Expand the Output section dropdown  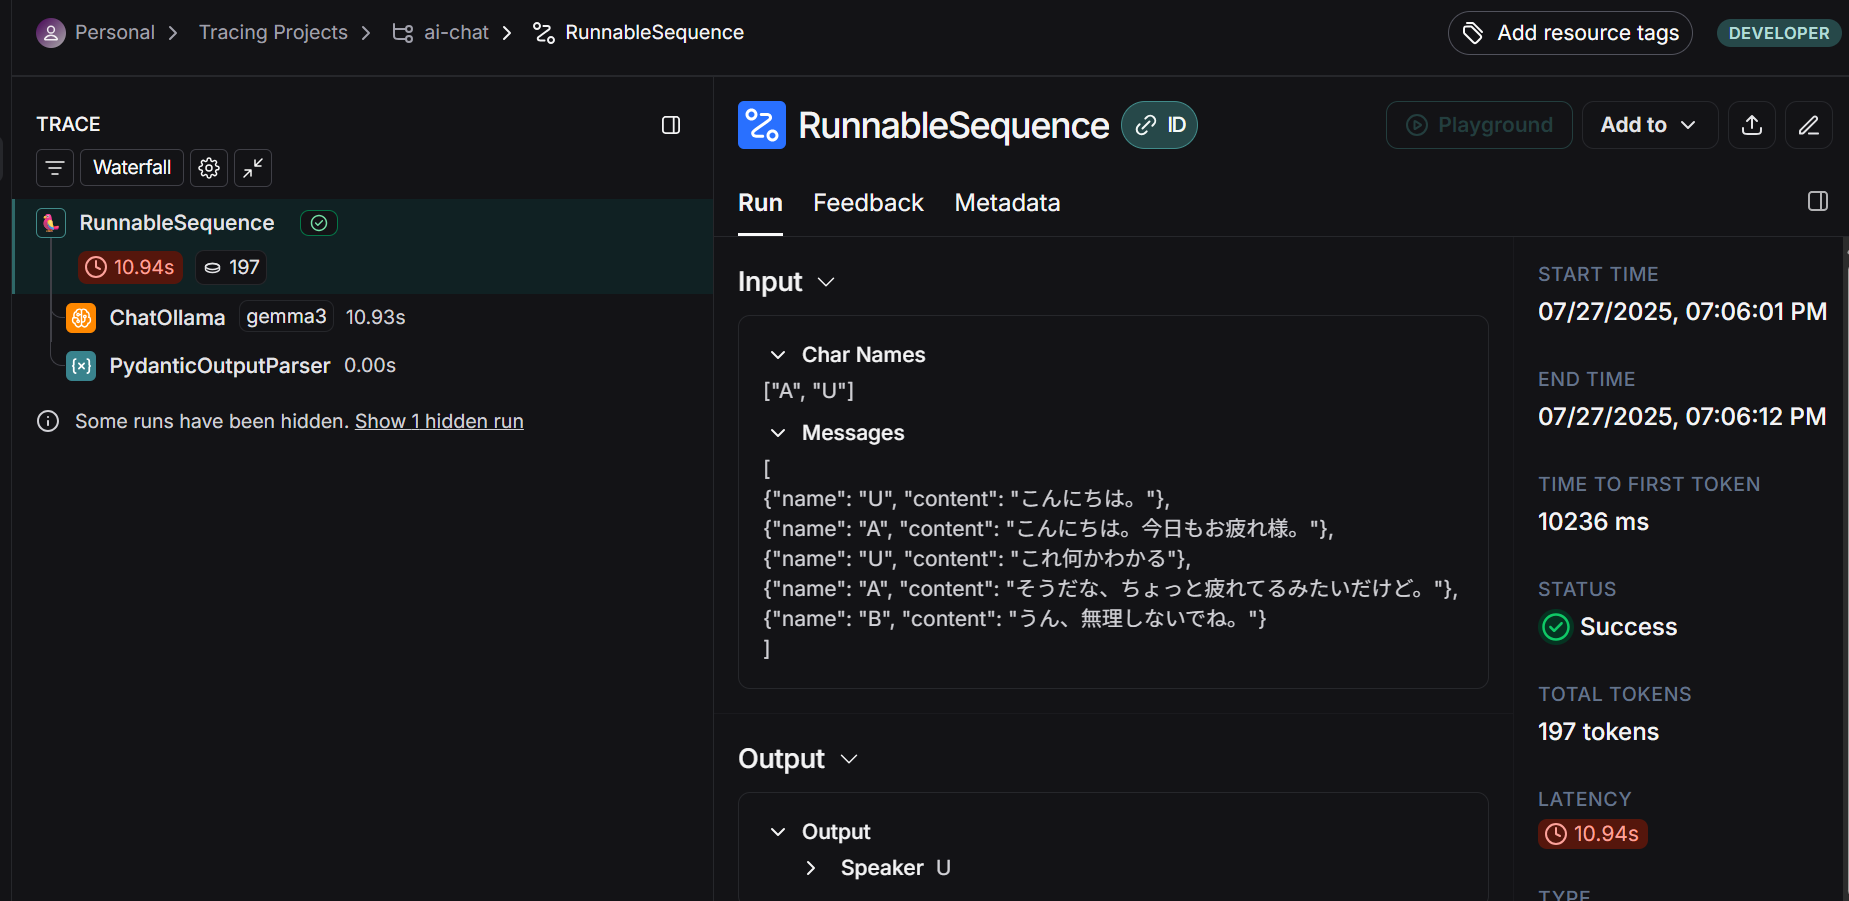[x=849, y=759]
